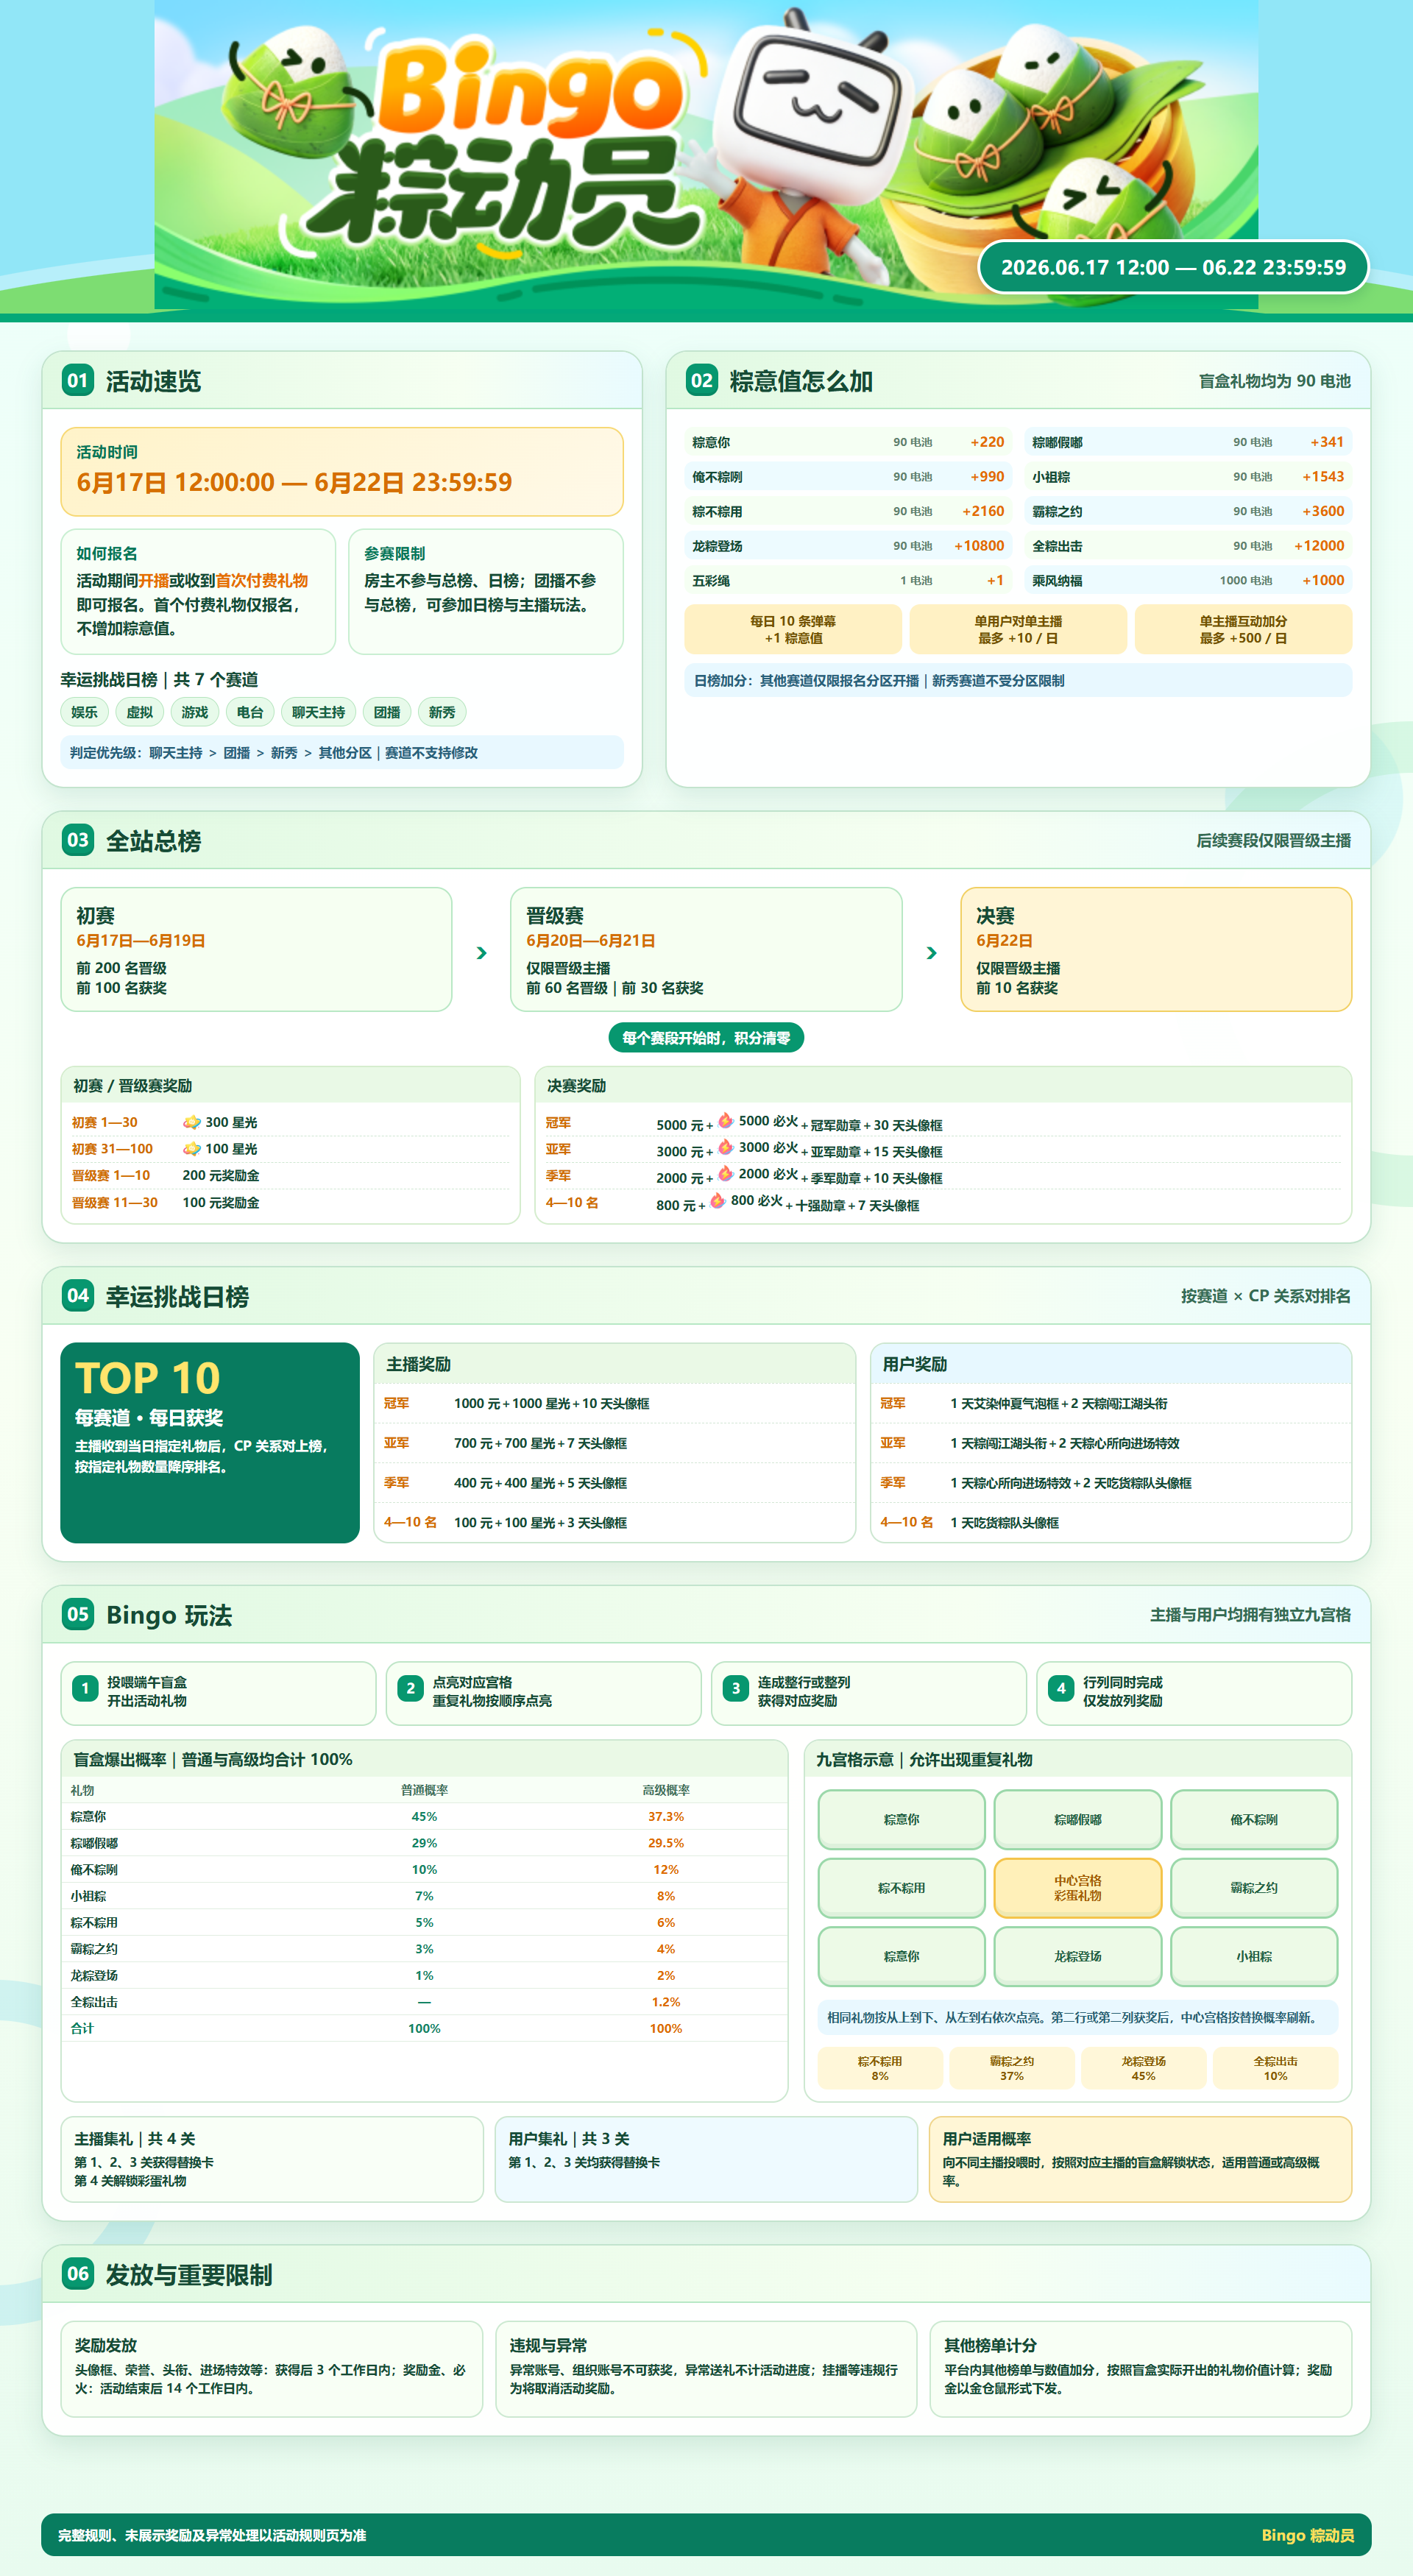Click the flame icon before 800 必火
Screen dimensions: 1413x2576
(718, 1201)
